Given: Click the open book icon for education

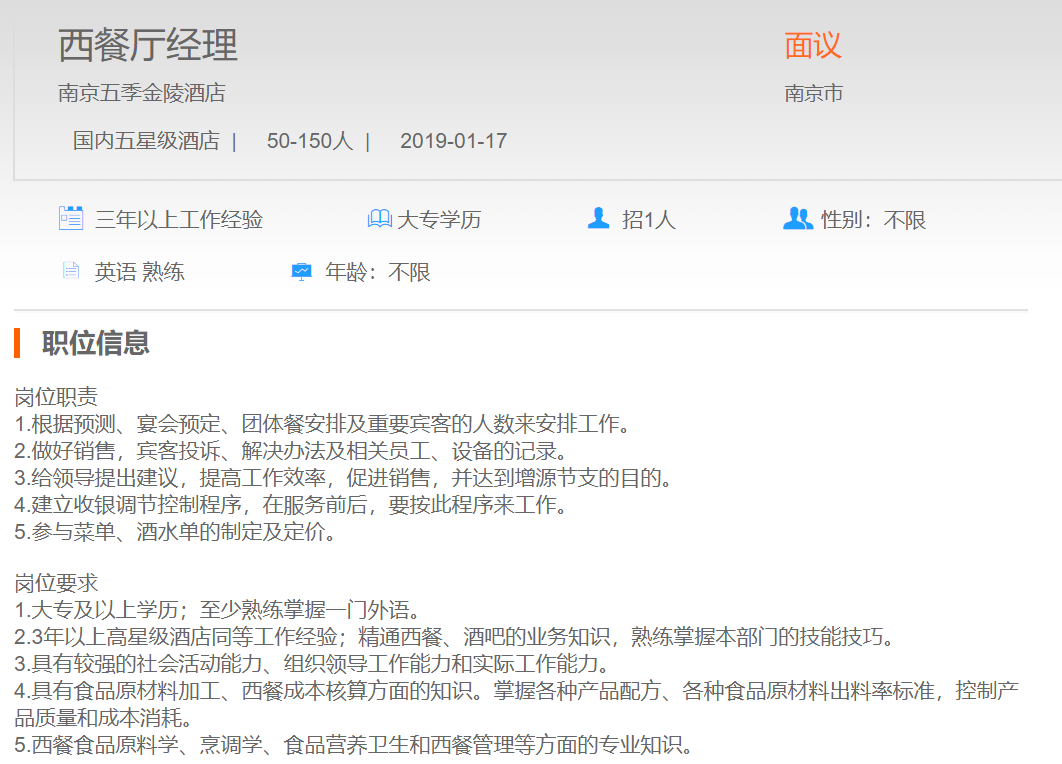Looking at the screenshot, I should click(379, 219).
